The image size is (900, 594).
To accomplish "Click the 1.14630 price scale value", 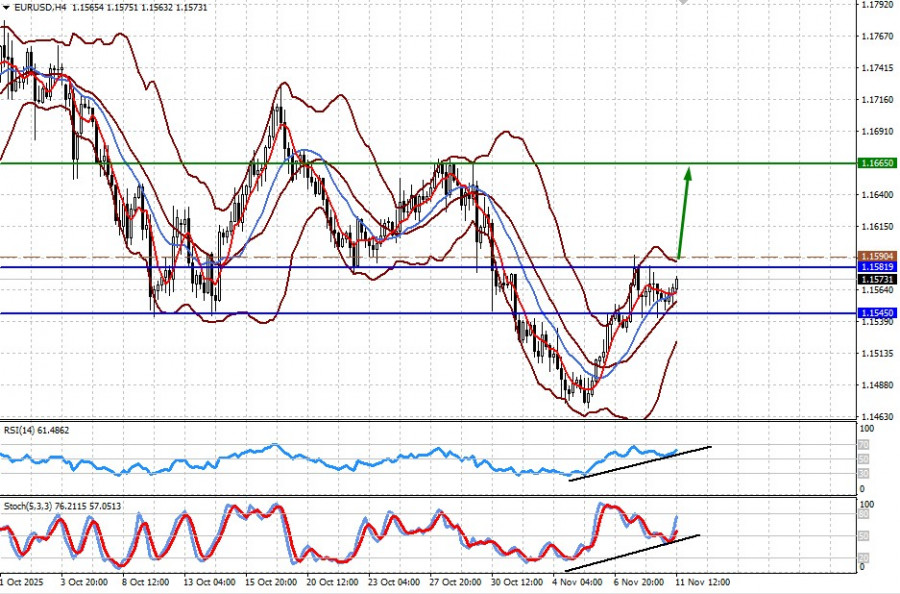I will pos(878,417).
